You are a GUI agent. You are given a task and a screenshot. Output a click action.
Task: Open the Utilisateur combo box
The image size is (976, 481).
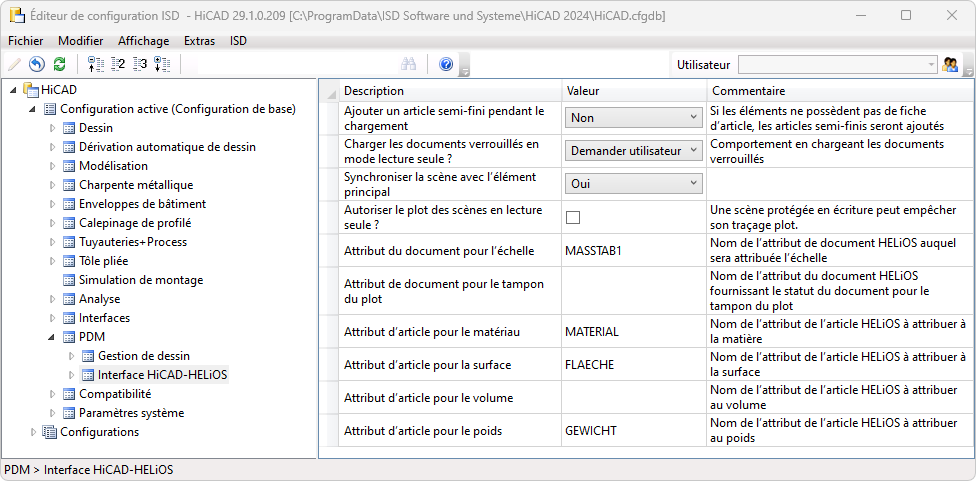tap(837, 64)
